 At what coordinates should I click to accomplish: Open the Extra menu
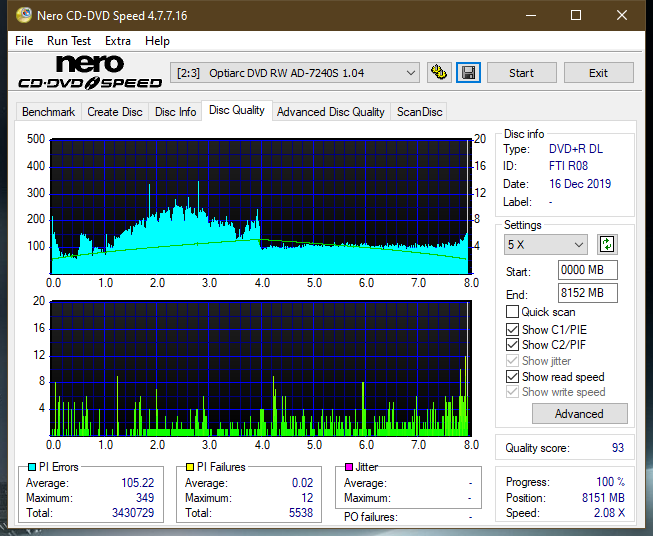tap(118, 41)
